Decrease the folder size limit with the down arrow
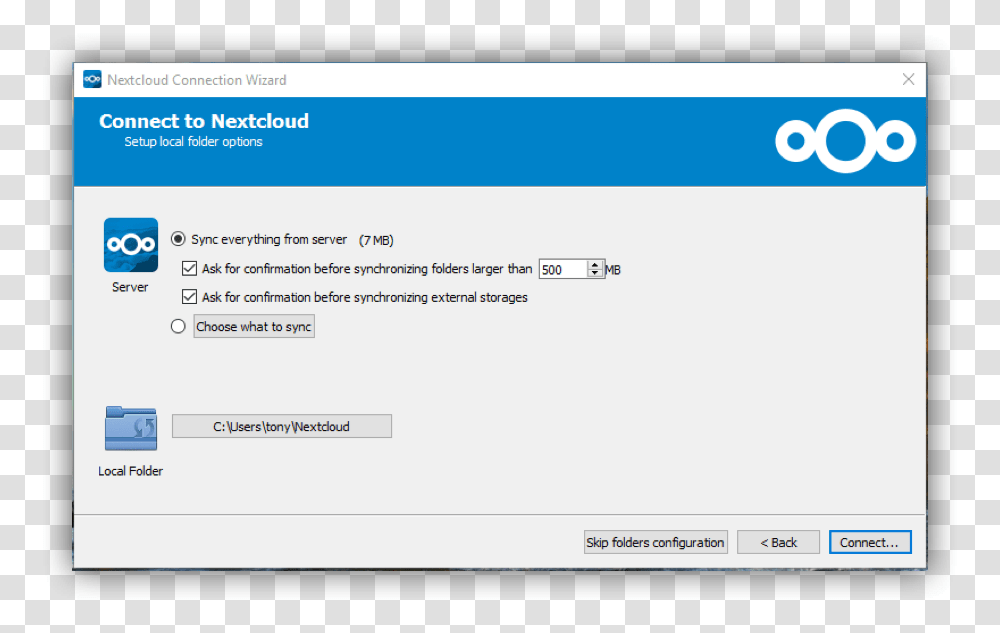Image resolution: width=1000 pixels, height=633 pixels. pos(595,273)
